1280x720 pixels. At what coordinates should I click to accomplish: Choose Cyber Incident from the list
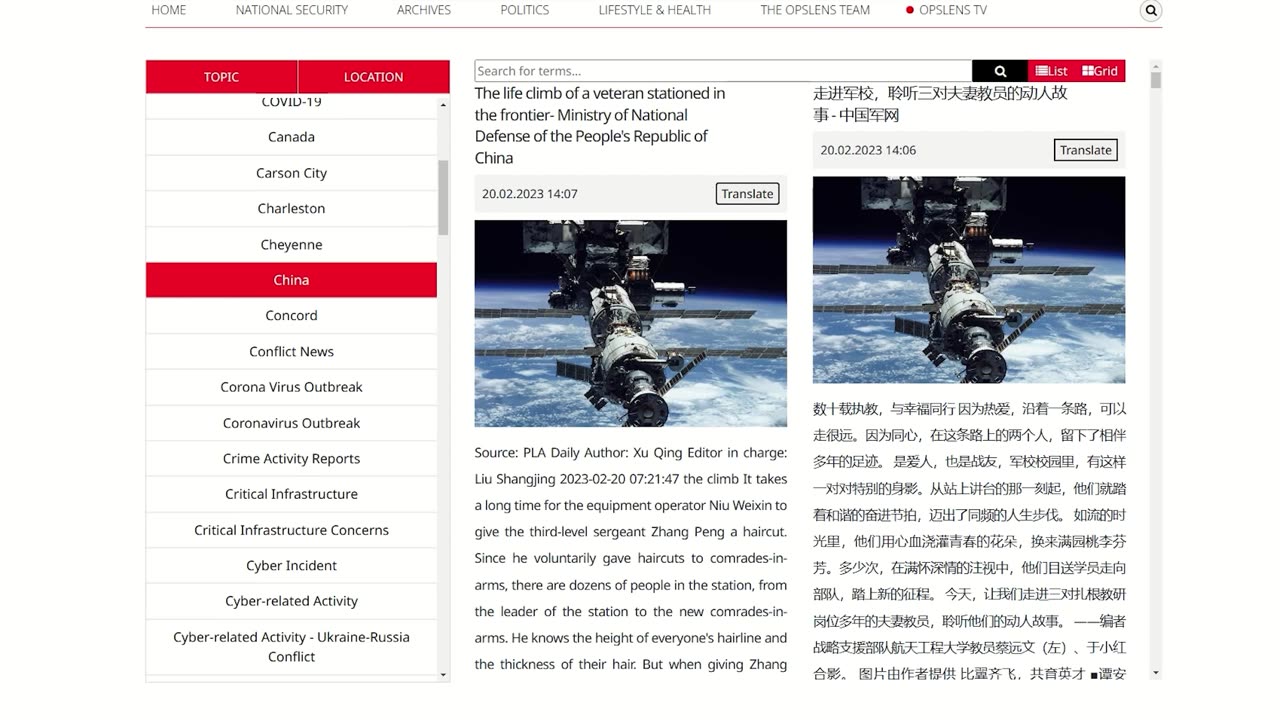click(291, 566)
